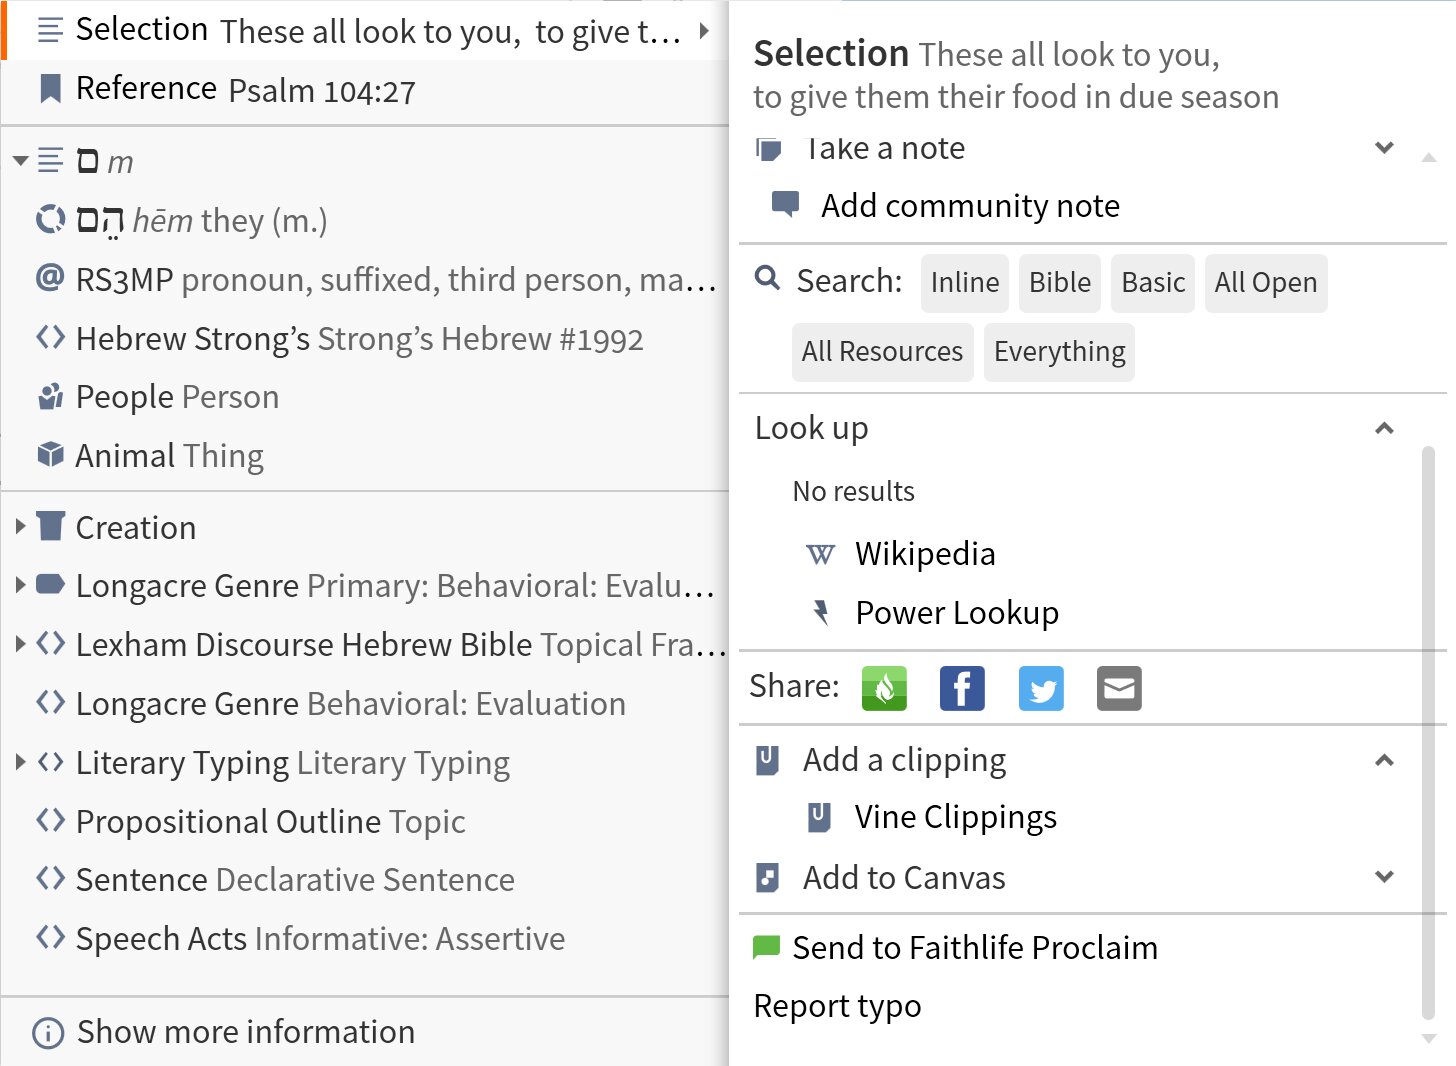Viewport: 1456px width, 1066px height.
Task: Click the email share icon
Action: click(1118, 688)
